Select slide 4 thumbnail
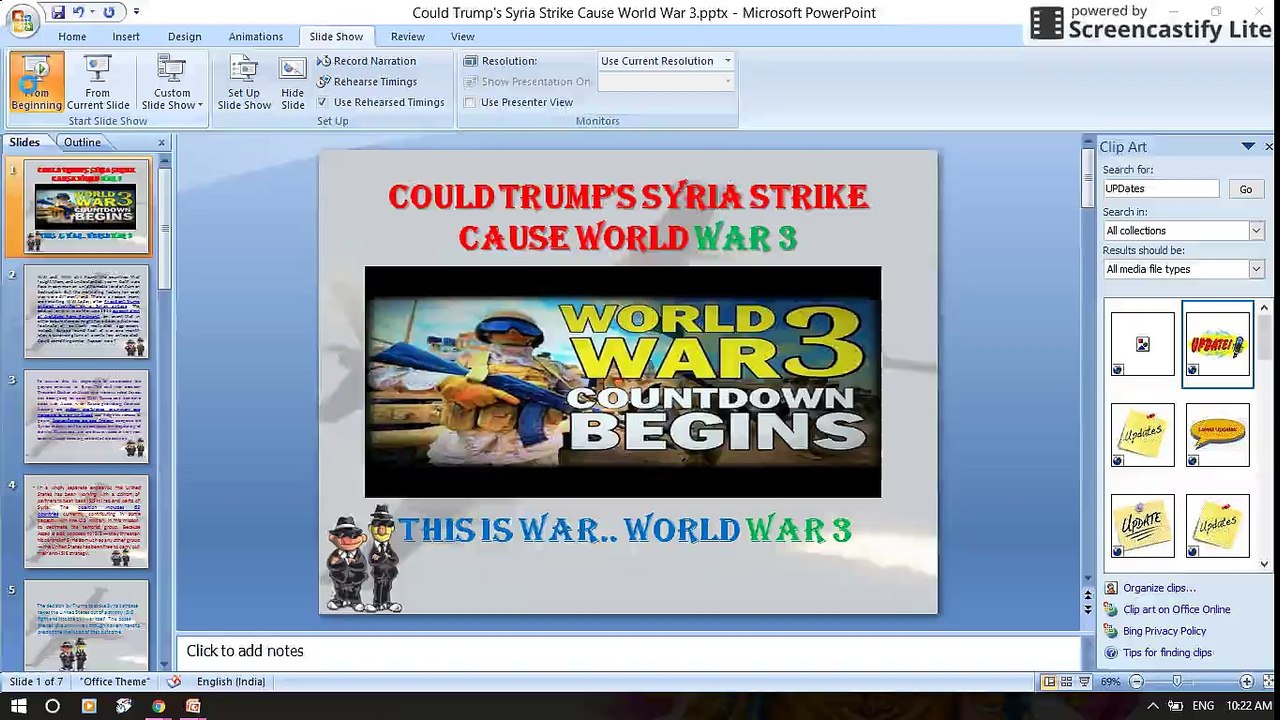The height and width of the screenshot is (720, 1280). click(87, 522)
